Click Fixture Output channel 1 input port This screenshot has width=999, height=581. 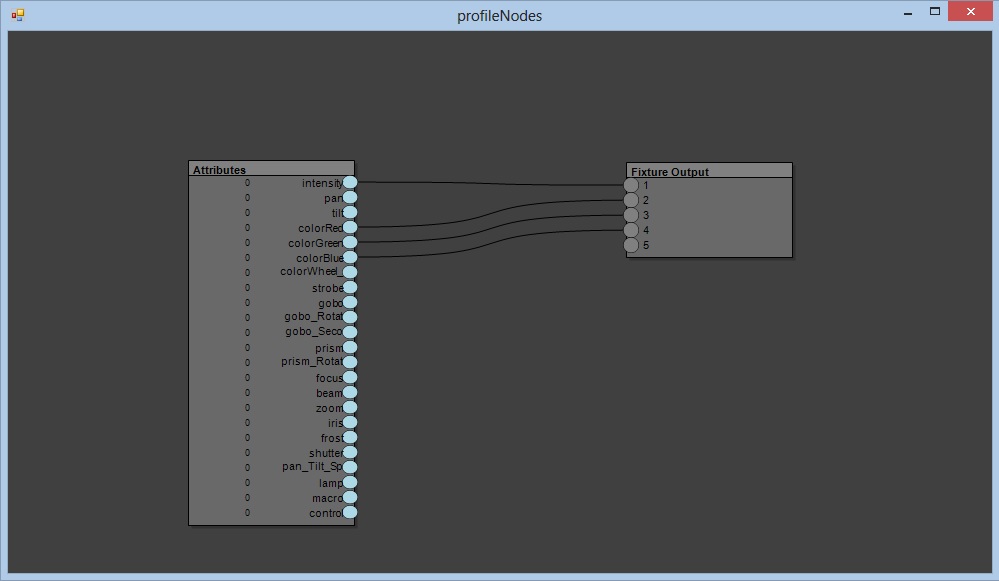coord(631,185)
